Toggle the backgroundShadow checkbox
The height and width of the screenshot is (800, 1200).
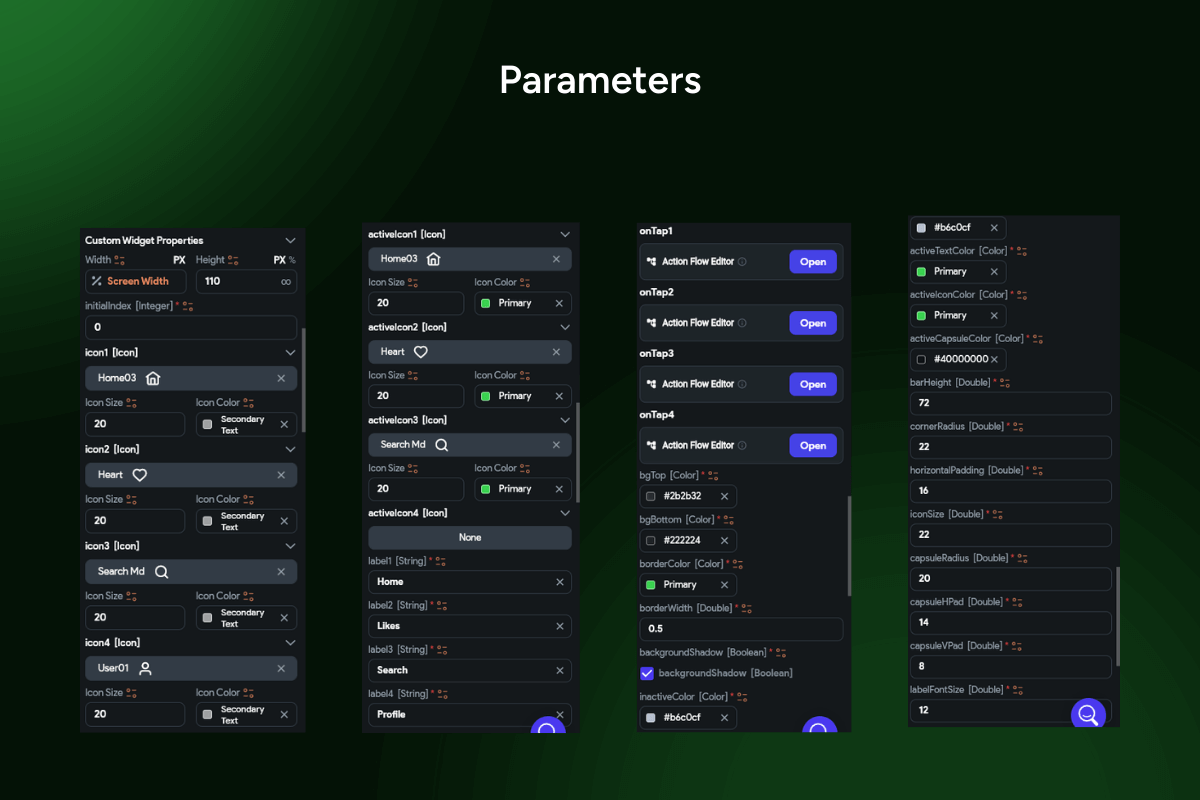click(647, 673)
